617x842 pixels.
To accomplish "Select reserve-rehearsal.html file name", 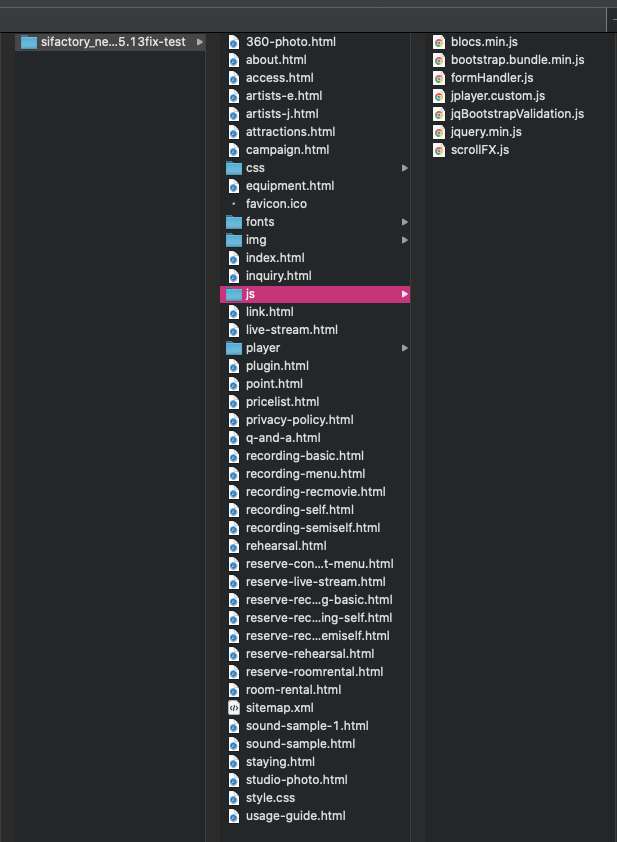I will point(310,654).
